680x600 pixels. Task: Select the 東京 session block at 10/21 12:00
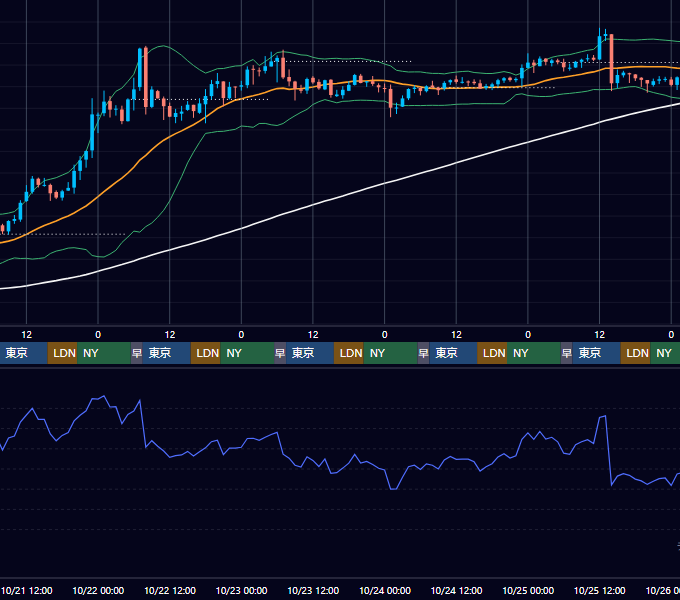[23, 353]
